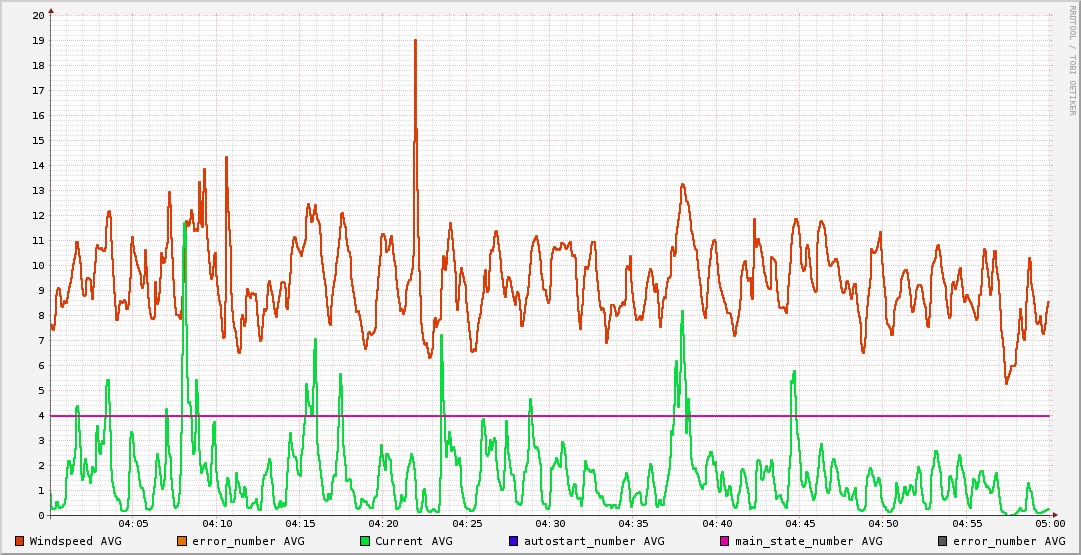Click the 04:35 time axis label

pyautogui.click(x=633, y=525)
